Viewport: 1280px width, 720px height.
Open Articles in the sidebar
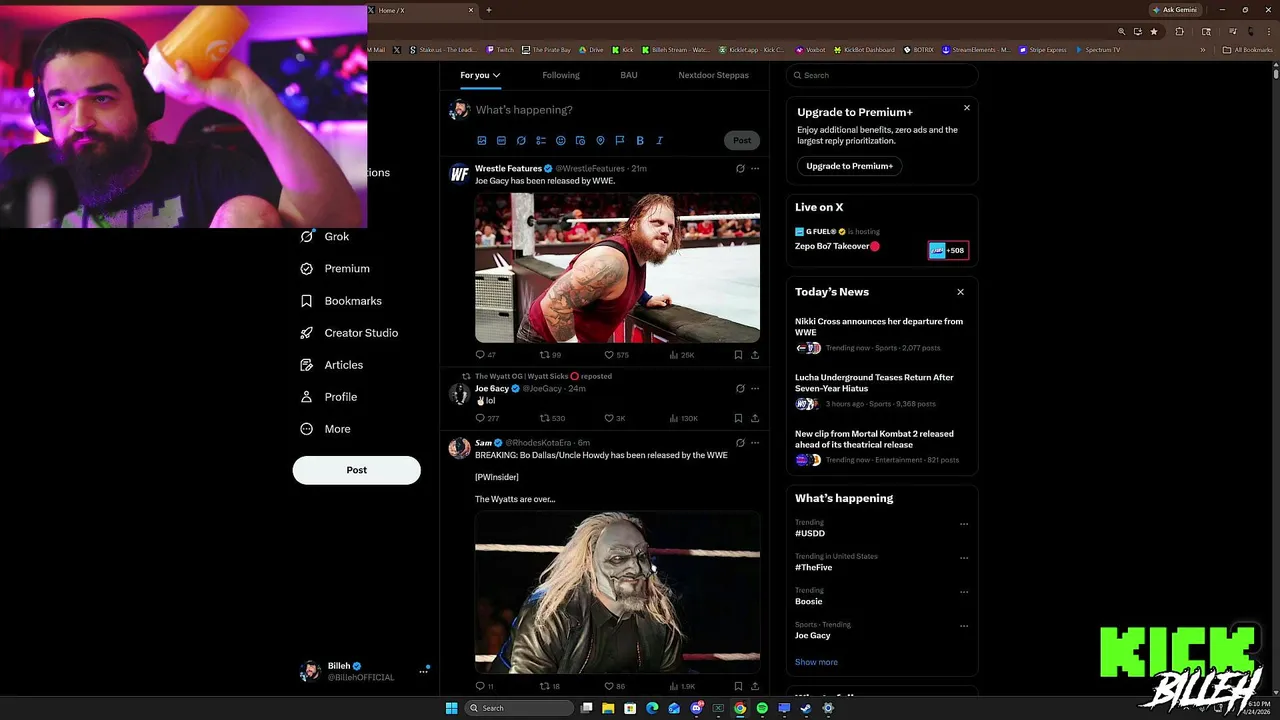[x=332, y=365]
